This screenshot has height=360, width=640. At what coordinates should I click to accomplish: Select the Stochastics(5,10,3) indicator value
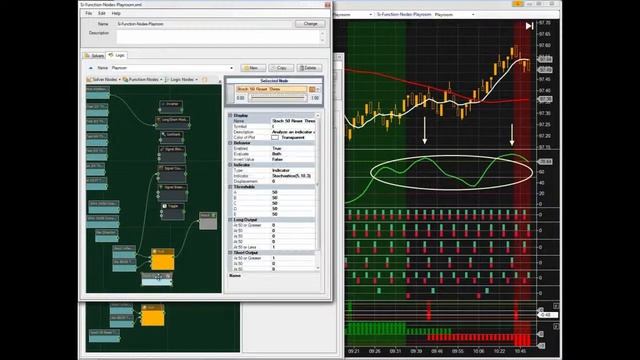pos(293,176)
